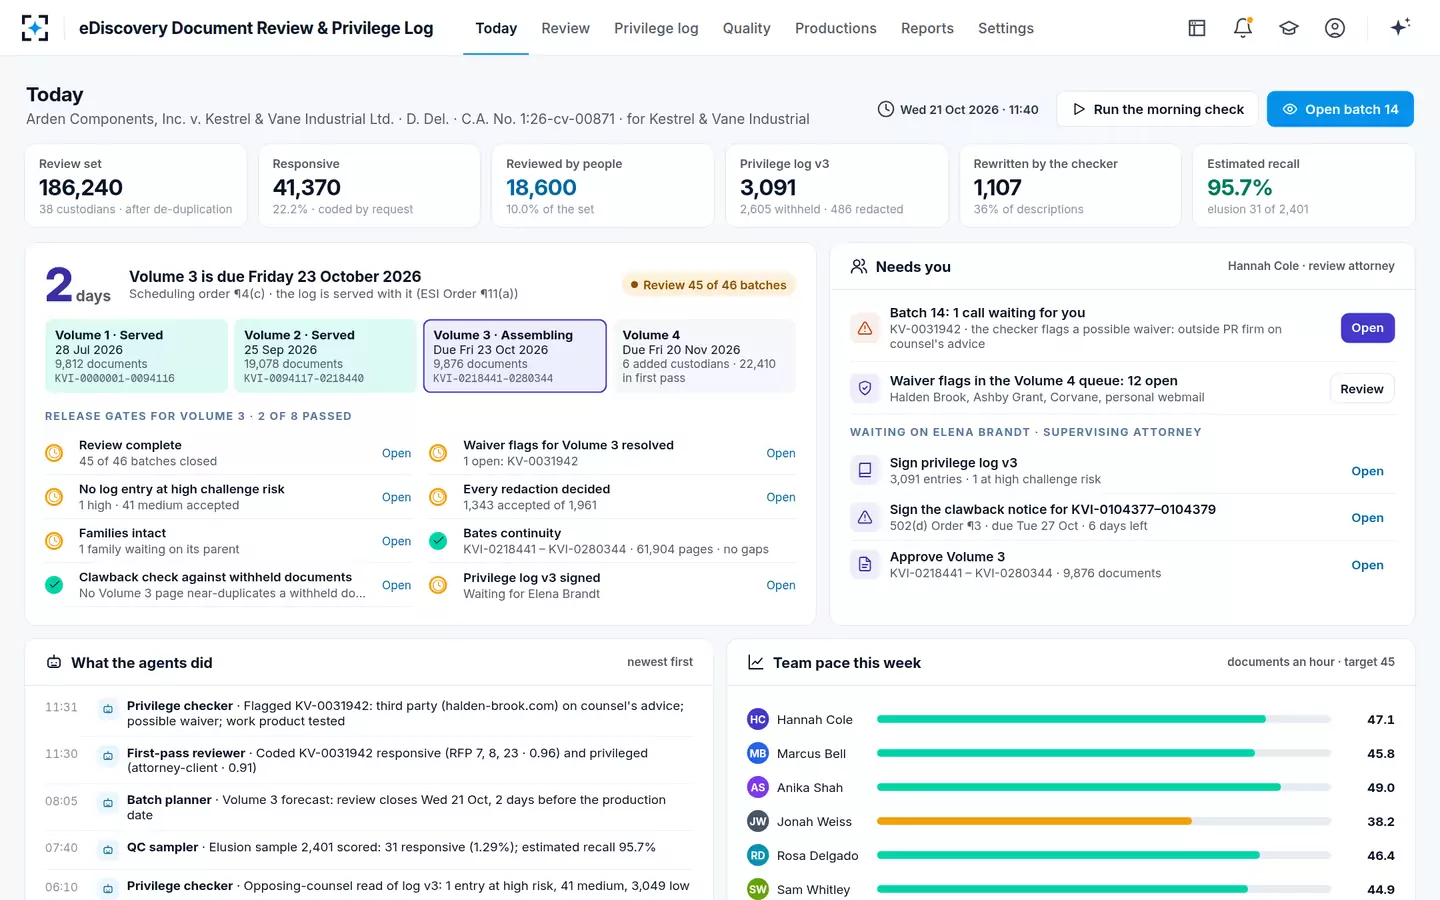
Task: Click the agent icon on the 07:40 QC sampler entry
Action: point(107,850)
